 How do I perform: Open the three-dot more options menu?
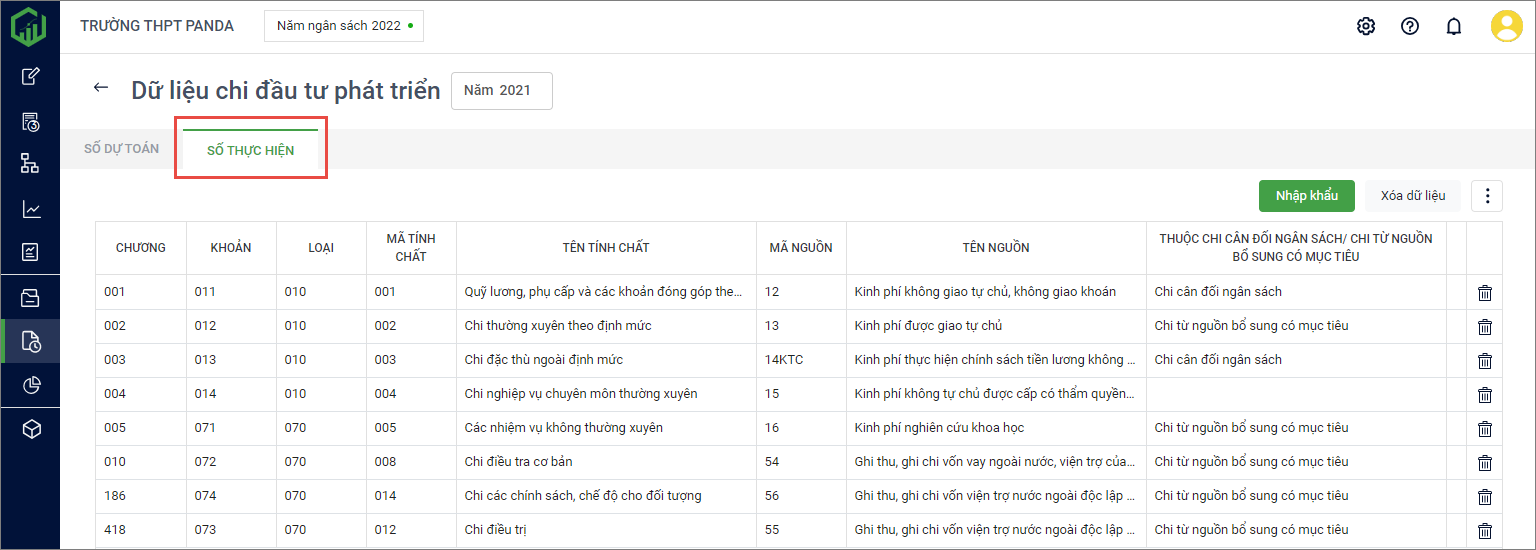1487,196
